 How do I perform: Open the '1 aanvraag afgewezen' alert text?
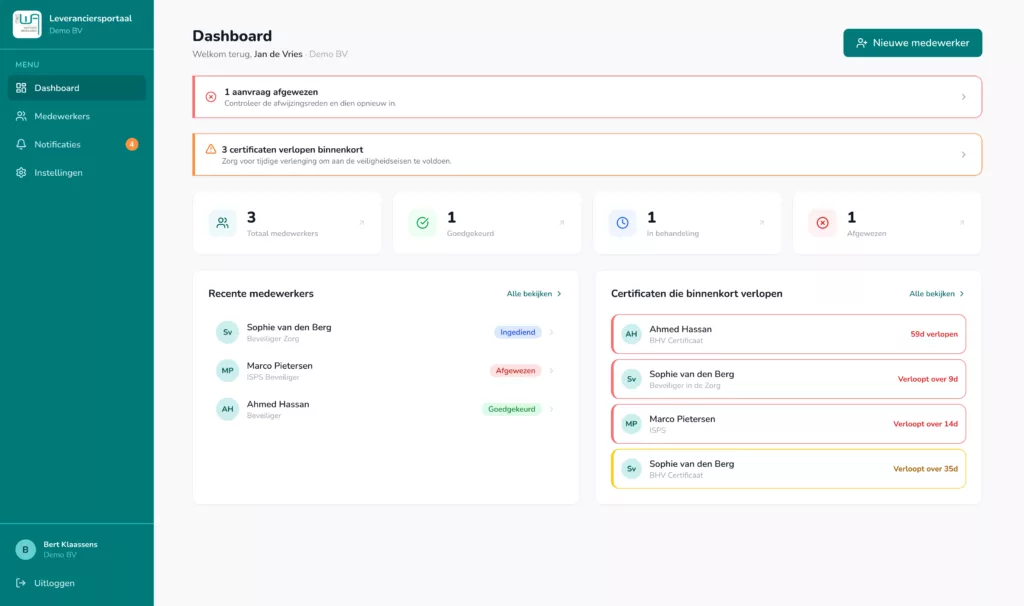(x=271, y=92)
